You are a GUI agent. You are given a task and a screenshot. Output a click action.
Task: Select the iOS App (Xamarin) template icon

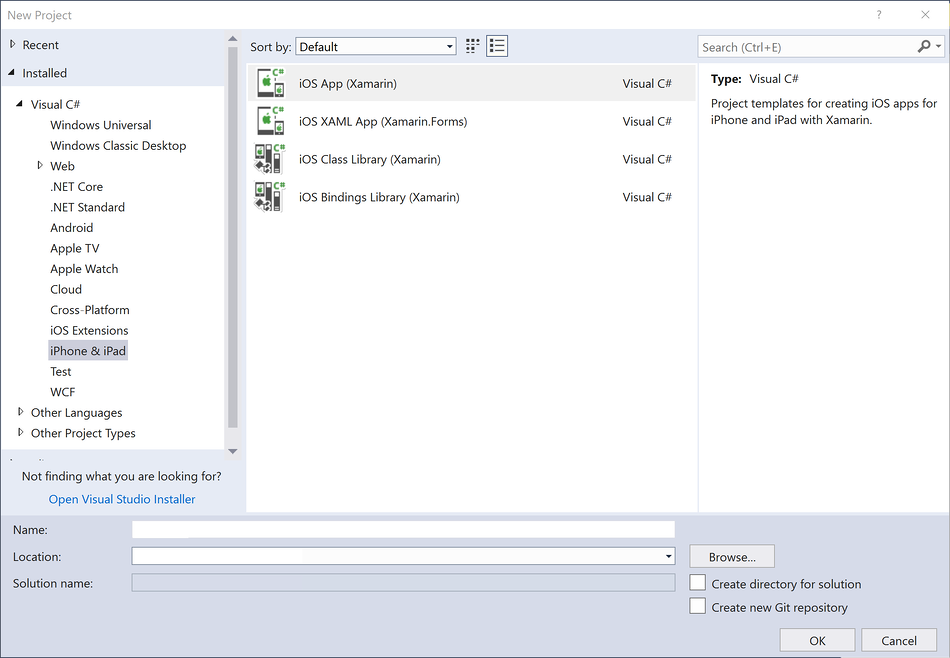[x=270, y=83]
